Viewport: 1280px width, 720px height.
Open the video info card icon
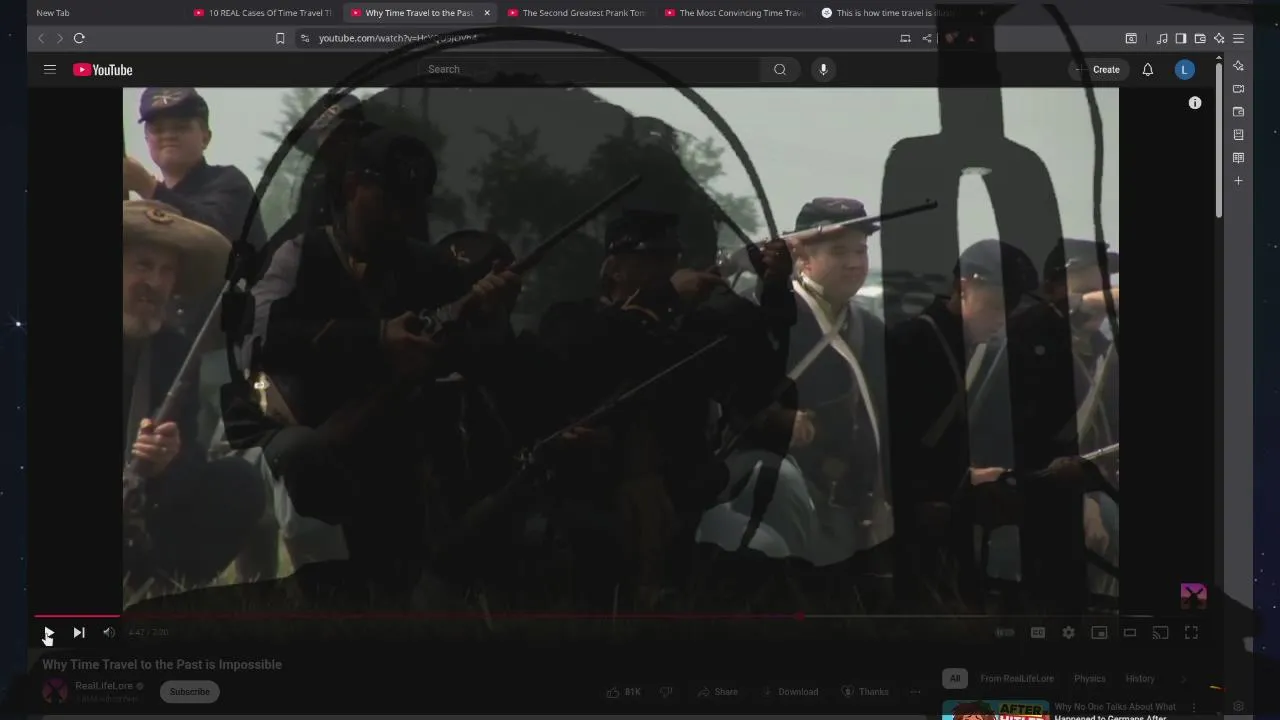pyautogui.click(x=1195, y=103)
